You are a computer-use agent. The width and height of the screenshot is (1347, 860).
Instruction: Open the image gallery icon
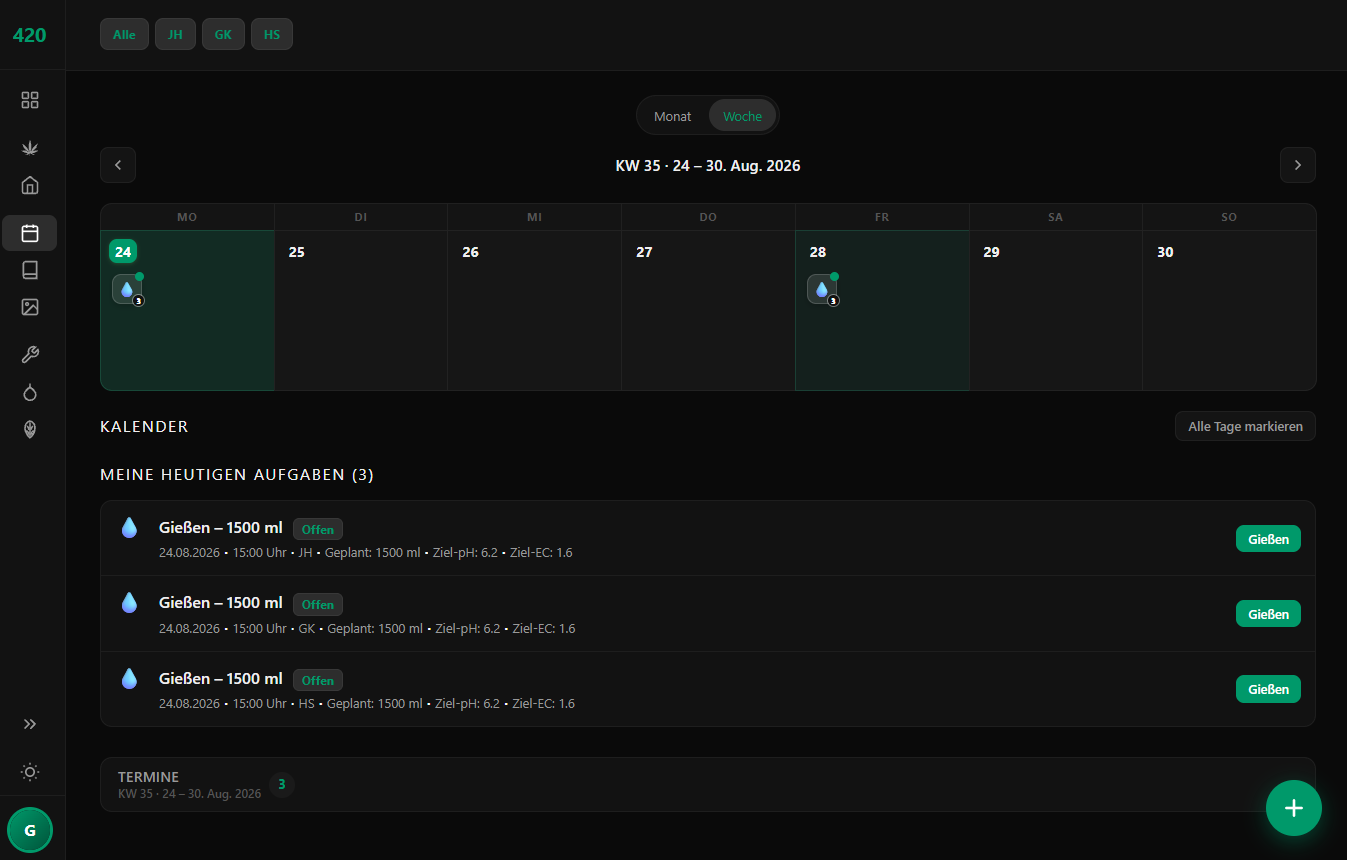coord(30,307)
